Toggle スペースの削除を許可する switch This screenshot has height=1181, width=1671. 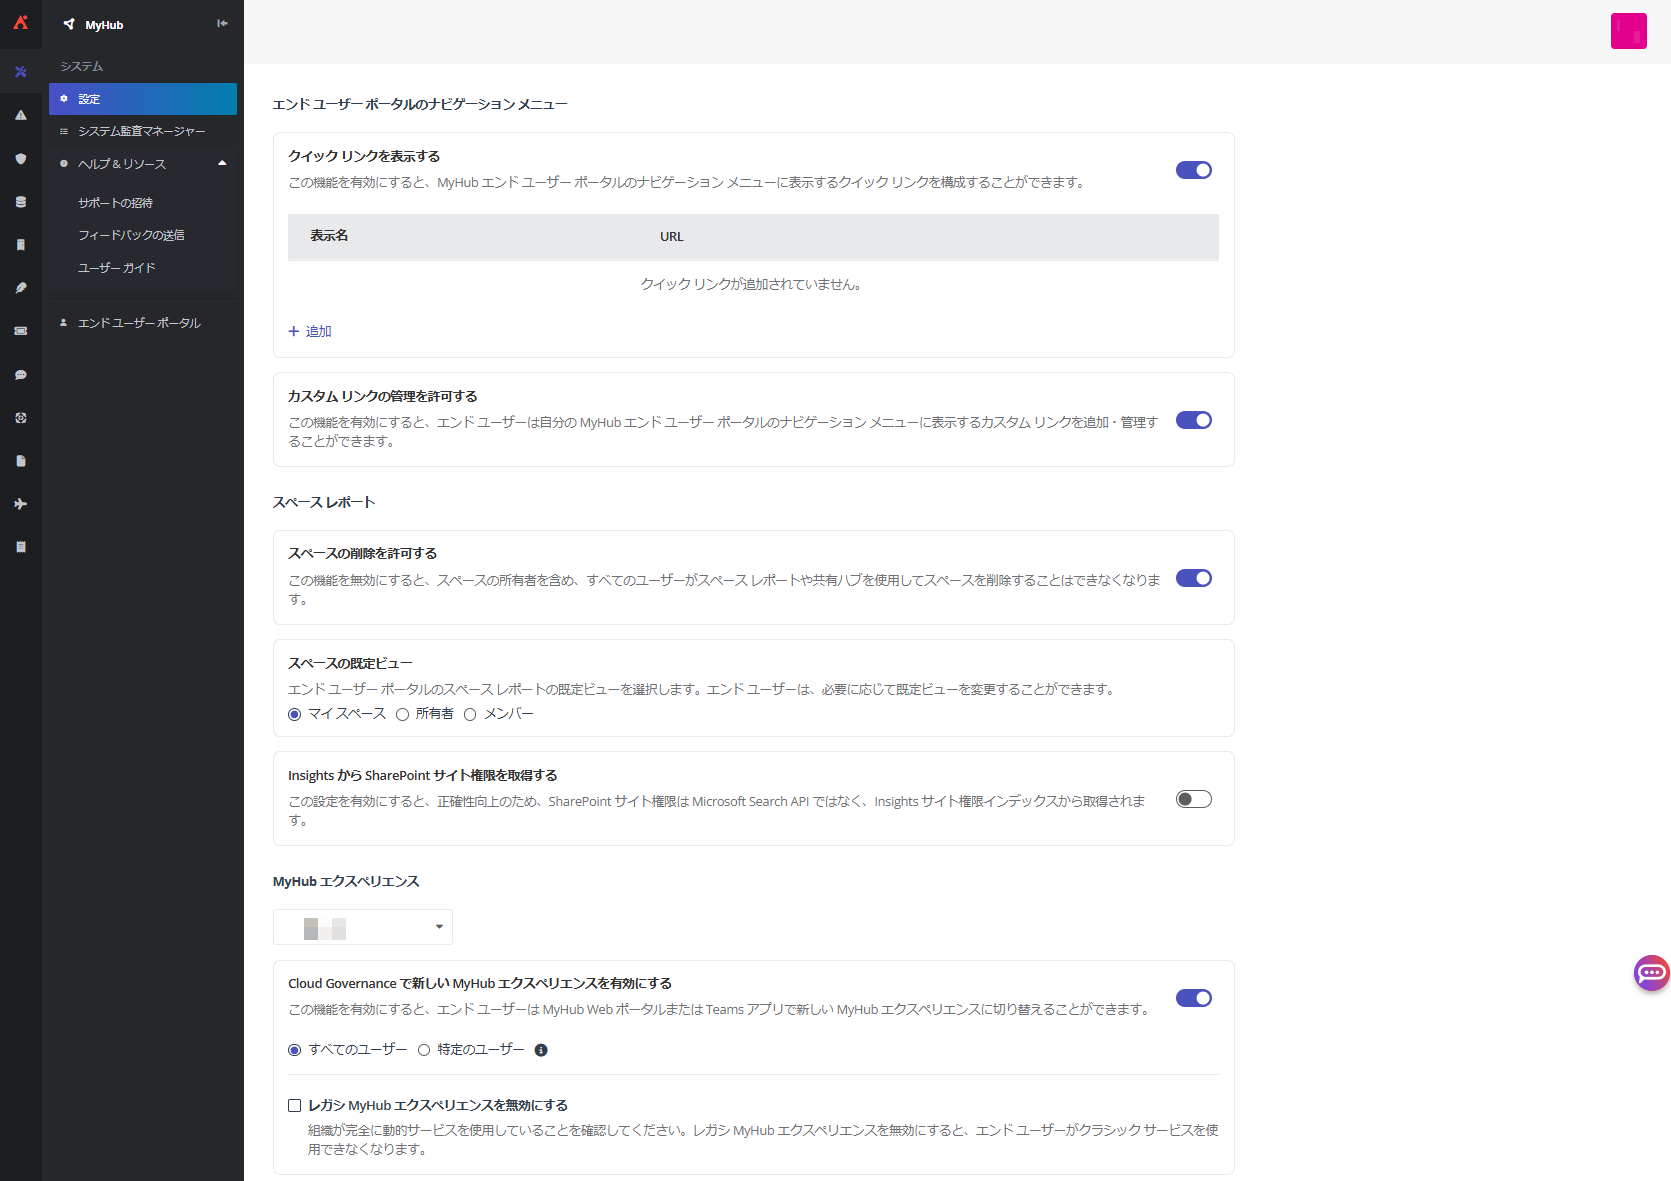click(1193, 578)
